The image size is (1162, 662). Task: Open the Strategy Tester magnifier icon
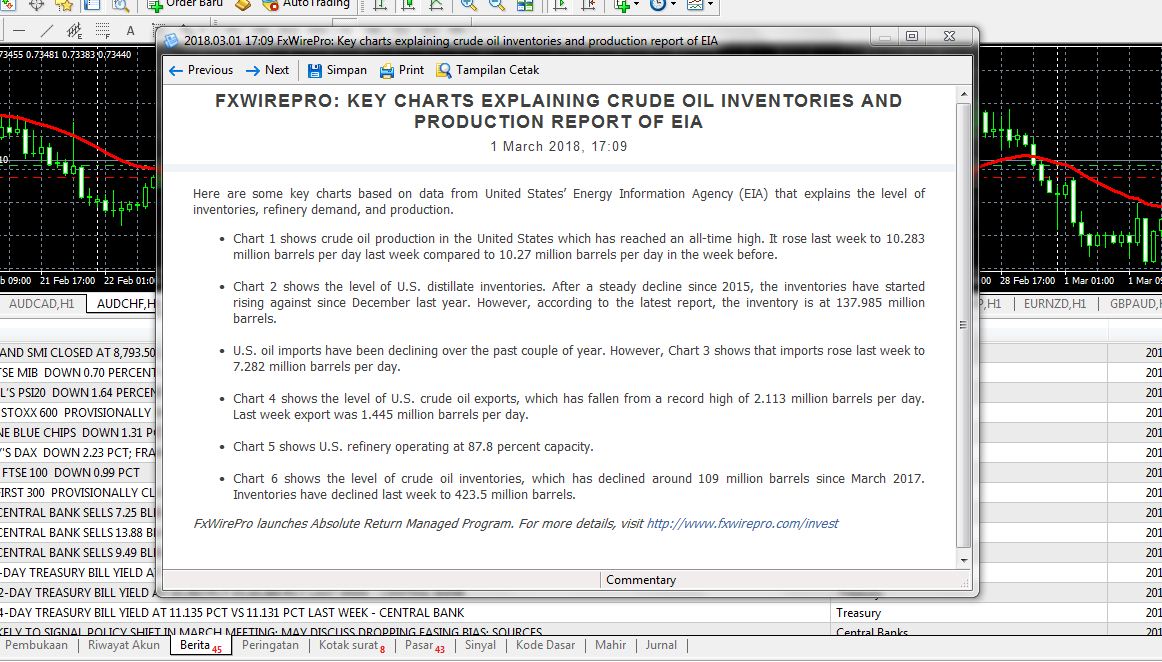pyautogui.click(x=120, y=4)
